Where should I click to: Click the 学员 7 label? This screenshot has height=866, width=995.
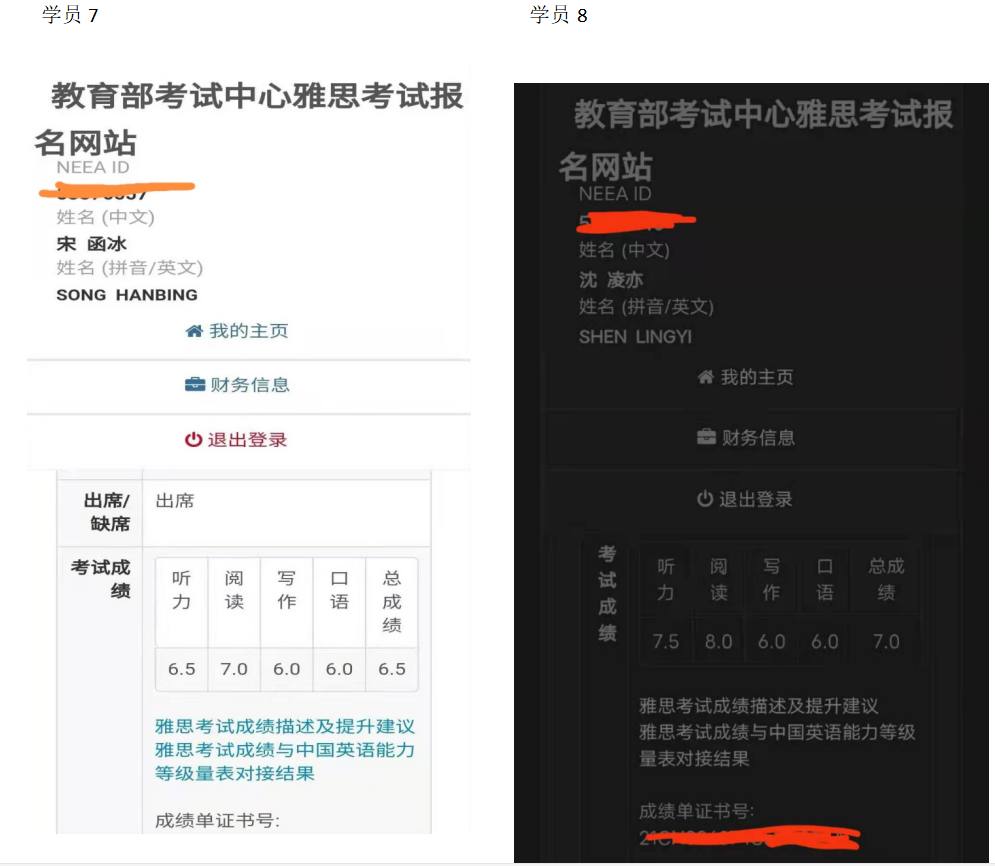[x=70, y=15]
